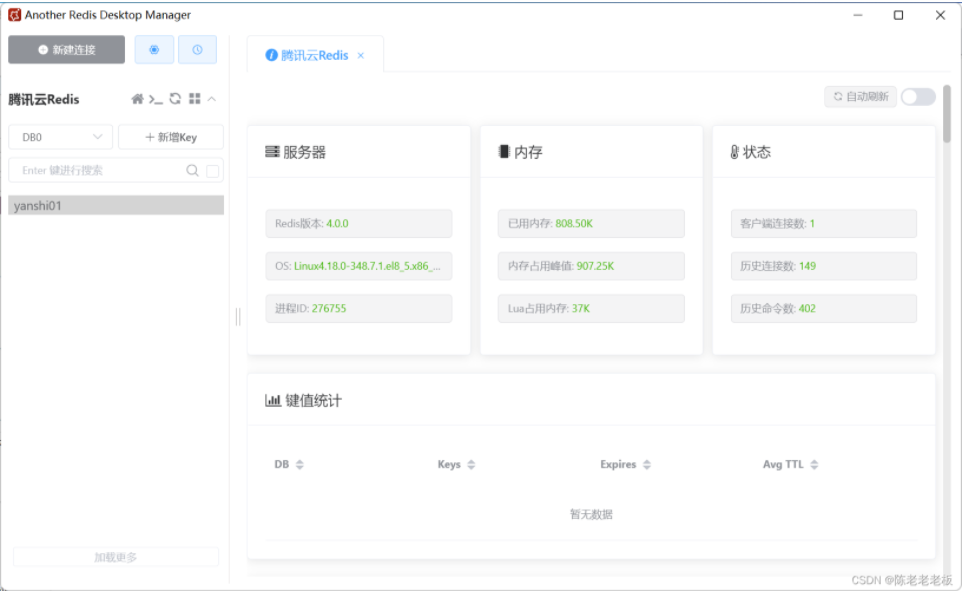Click the 历史命令数 402 field
967x615 pixels.
824,308
